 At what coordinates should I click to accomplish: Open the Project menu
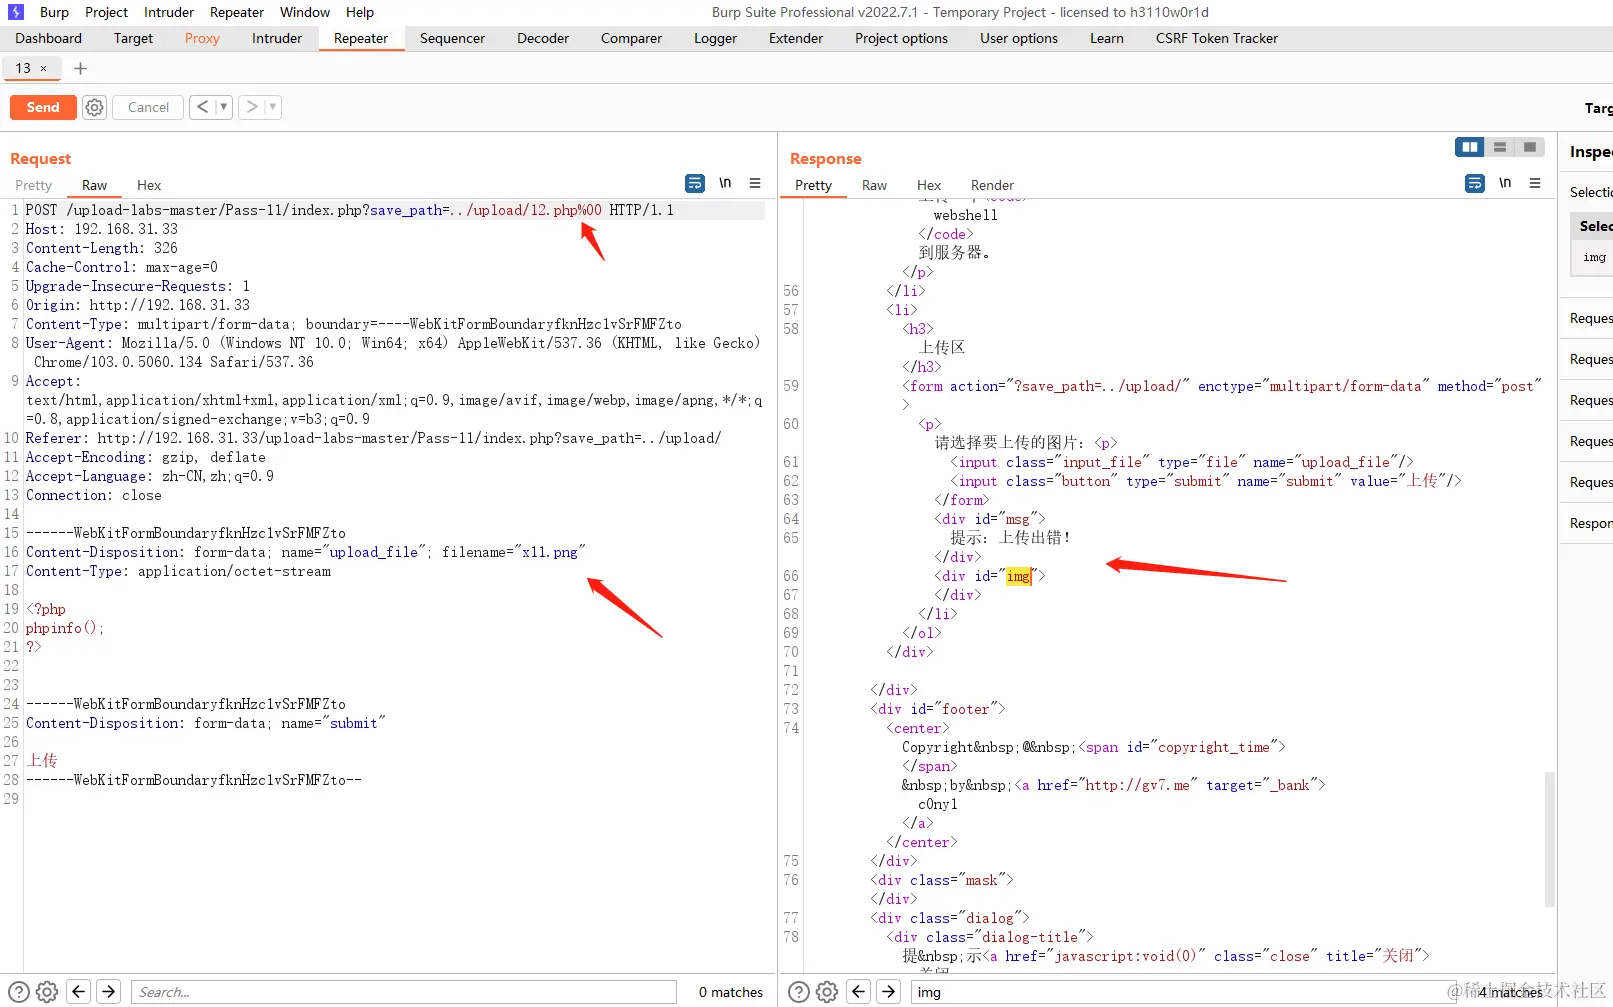point(106,12)
